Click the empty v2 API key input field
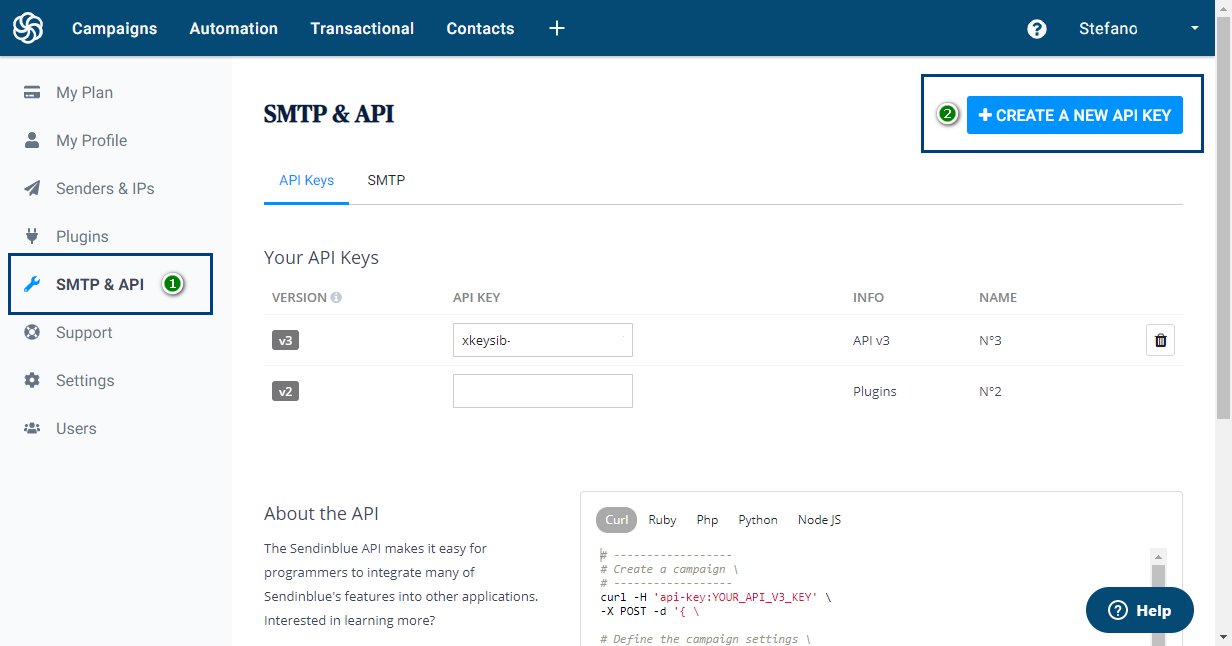 pyautogui.click(x=543, y=391)
